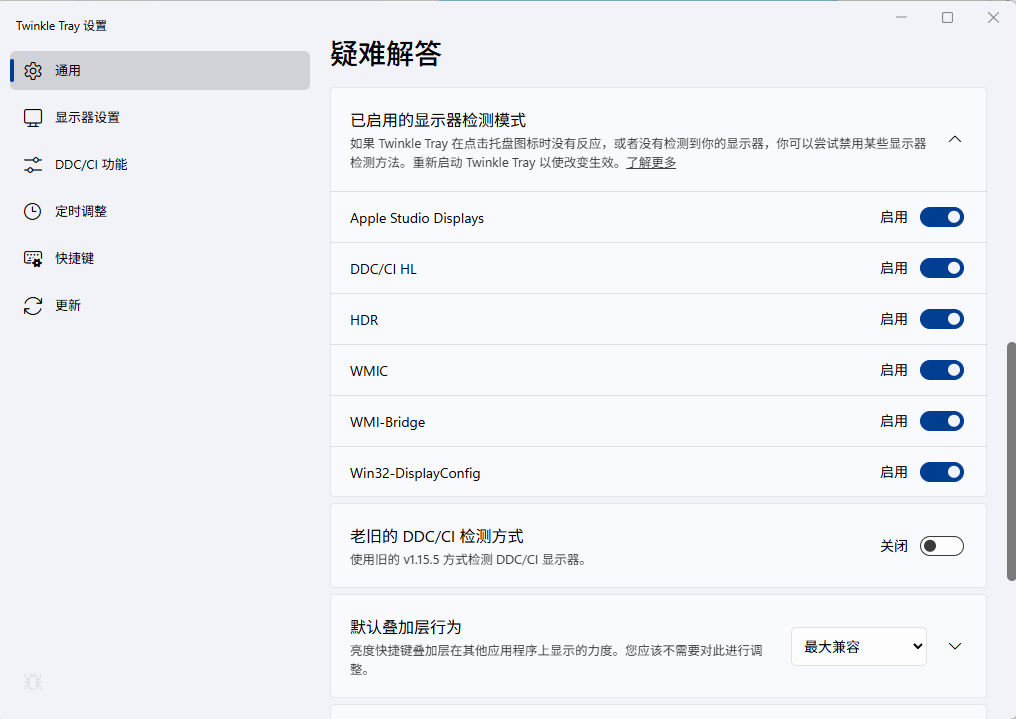Click the Win32-DisplayConfig label

[x=415, y=474]
